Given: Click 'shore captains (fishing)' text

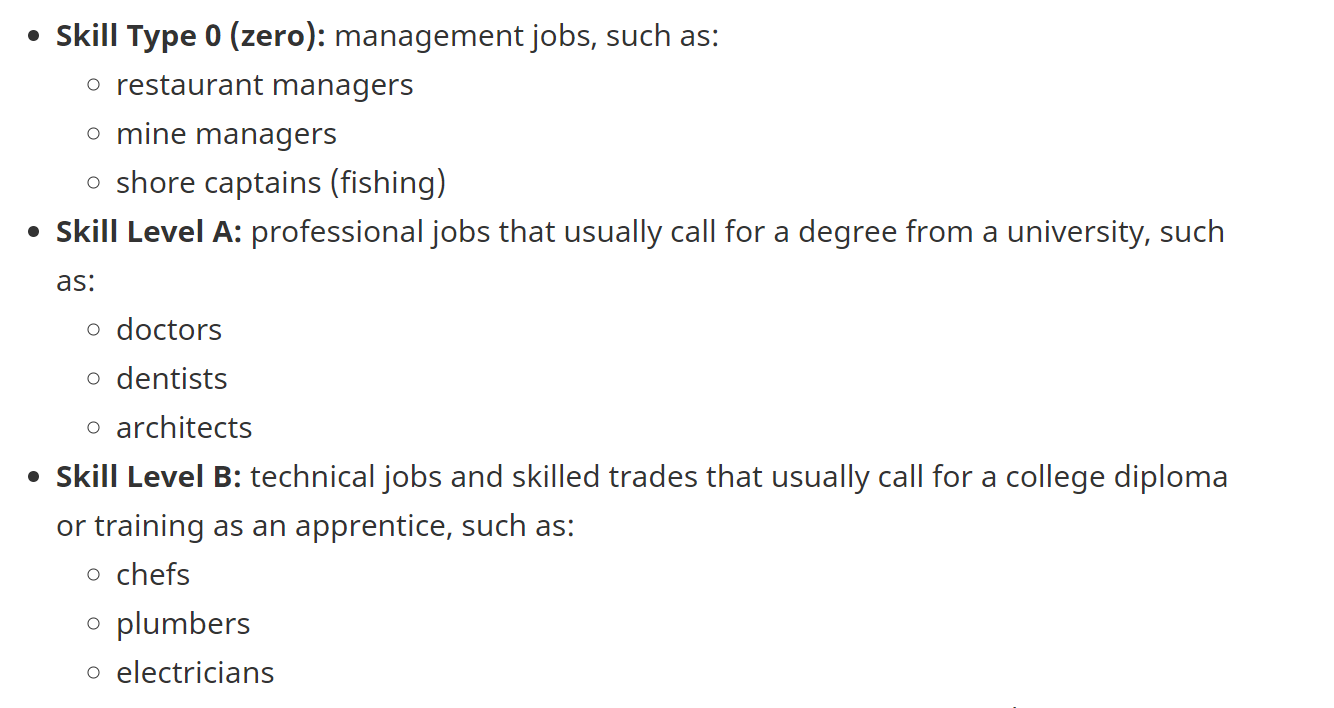Looking at the screenshot, I should [280, 183].
